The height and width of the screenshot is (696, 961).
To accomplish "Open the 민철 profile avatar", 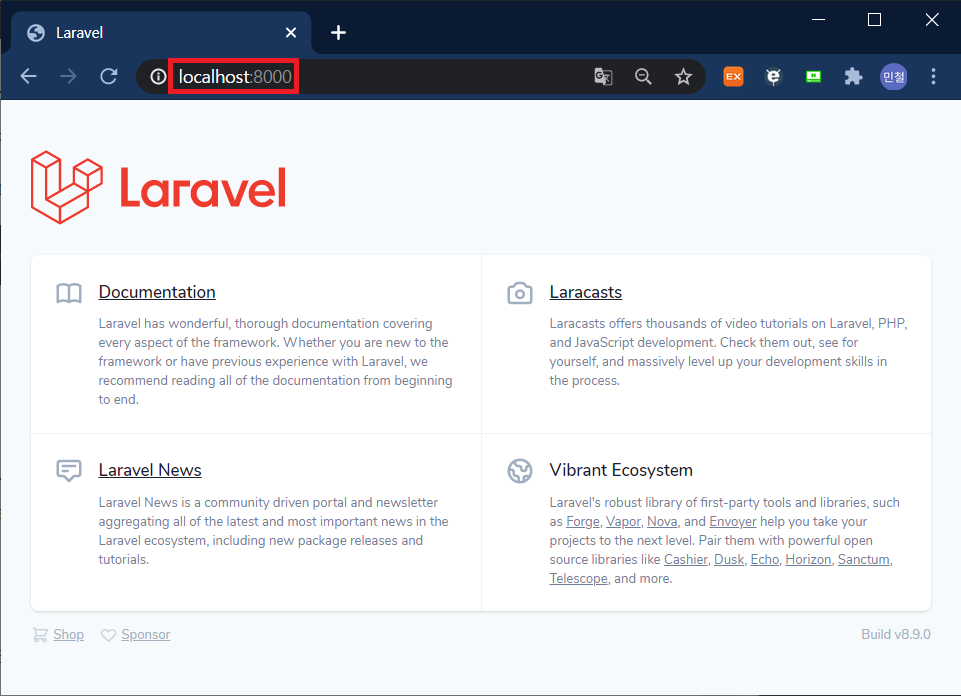I will coord(894,77).
